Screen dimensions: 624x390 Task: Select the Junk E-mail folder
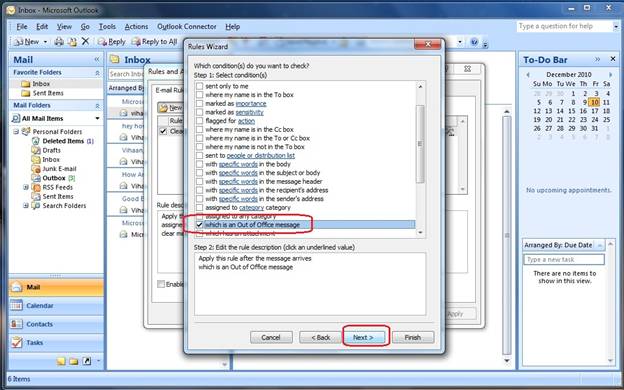click(x=59, y=169)
